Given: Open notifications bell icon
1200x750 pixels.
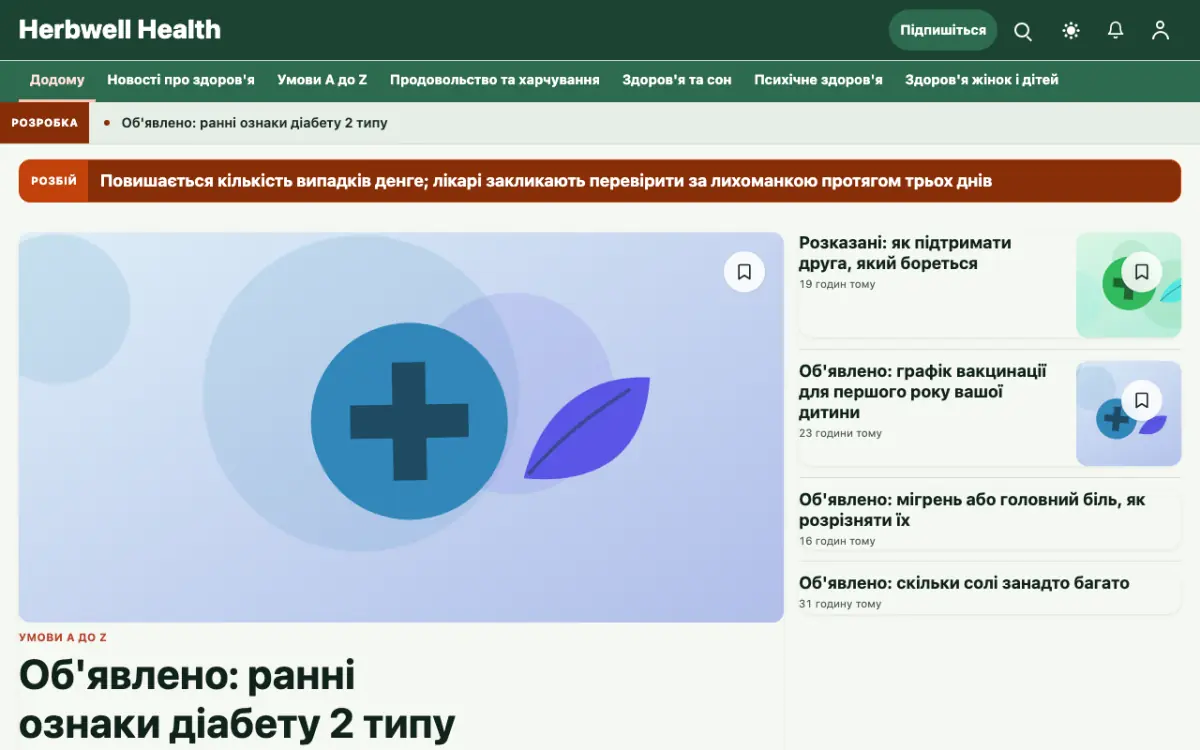Looking at the screenshot, I should pyautogui.click(x=1116, y=31).
